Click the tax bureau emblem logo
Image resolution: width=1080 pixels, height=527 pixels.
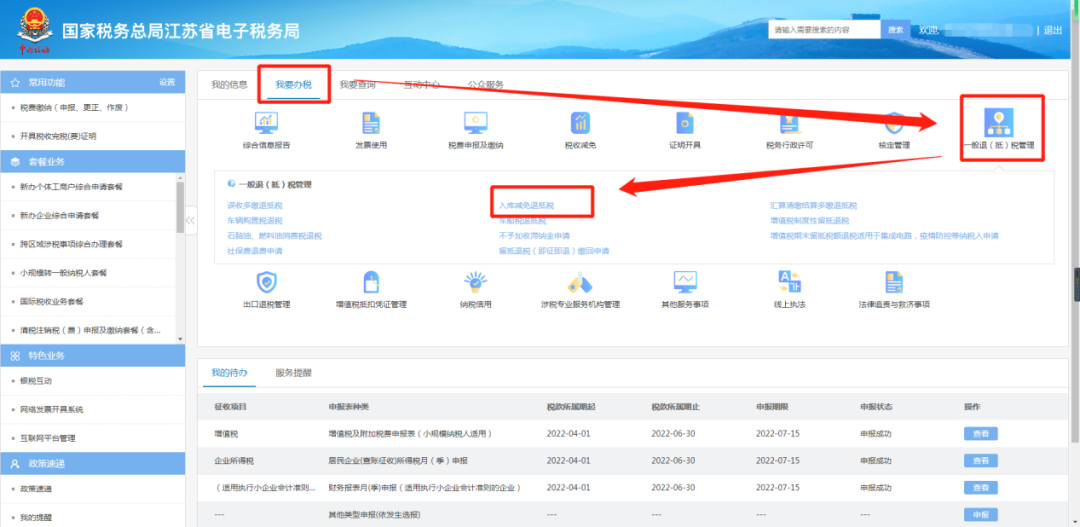pos(34,30)
